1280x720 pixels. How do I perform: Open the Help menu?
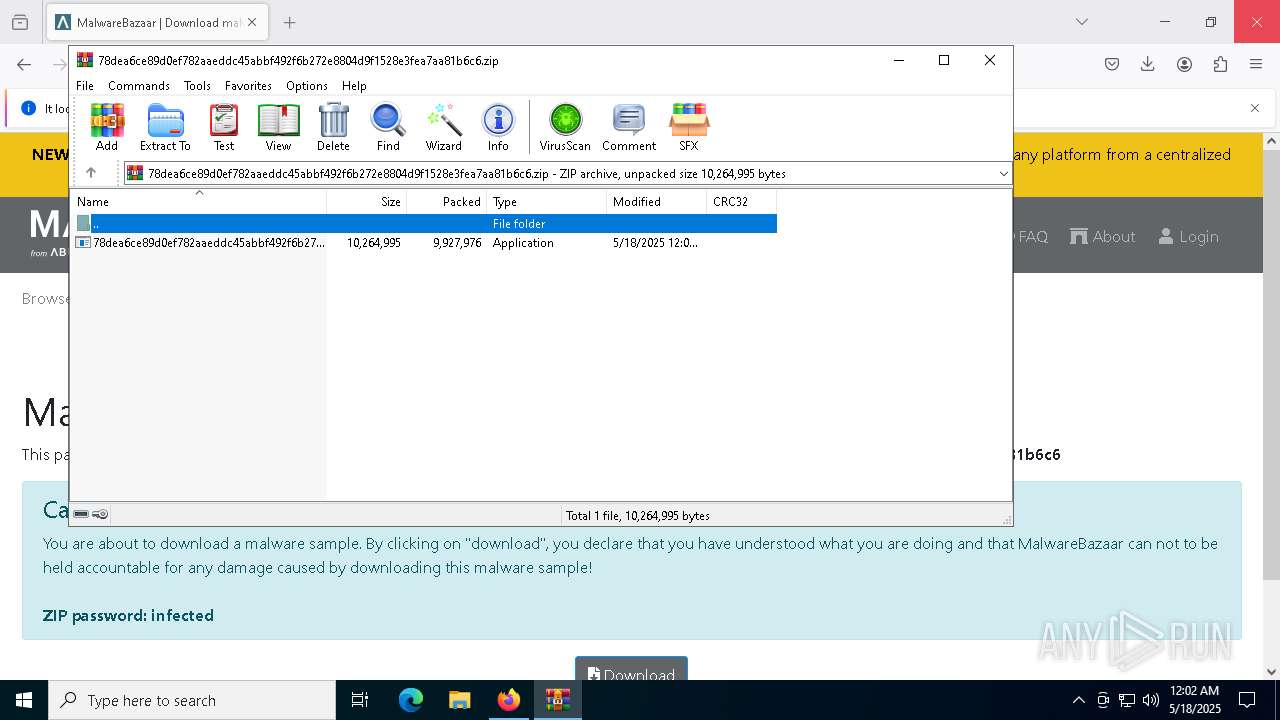pyautogui.click(x=354, y=86)
